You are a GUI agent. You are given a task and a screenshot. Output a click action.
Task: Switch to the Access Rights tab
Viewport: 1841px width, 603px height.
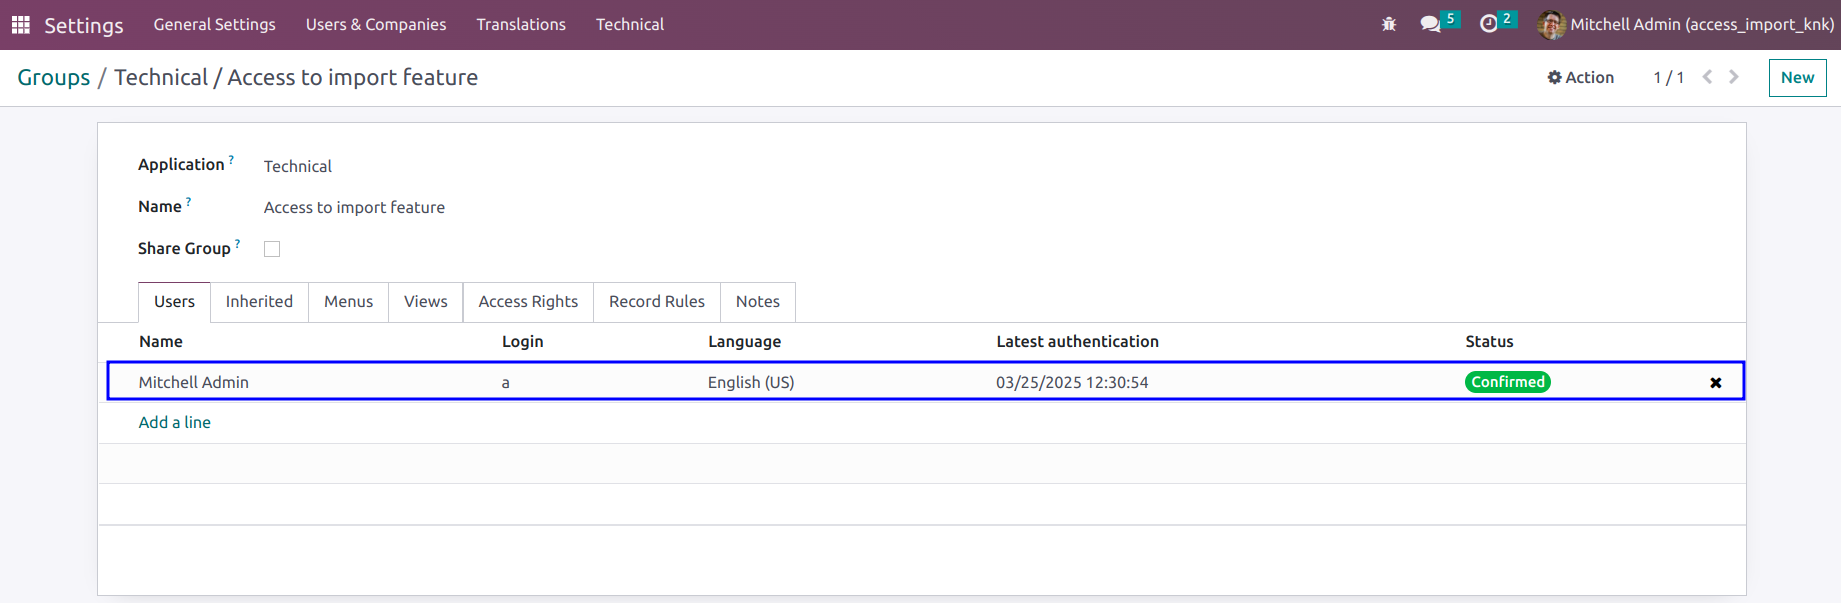[x=528, y=302]
